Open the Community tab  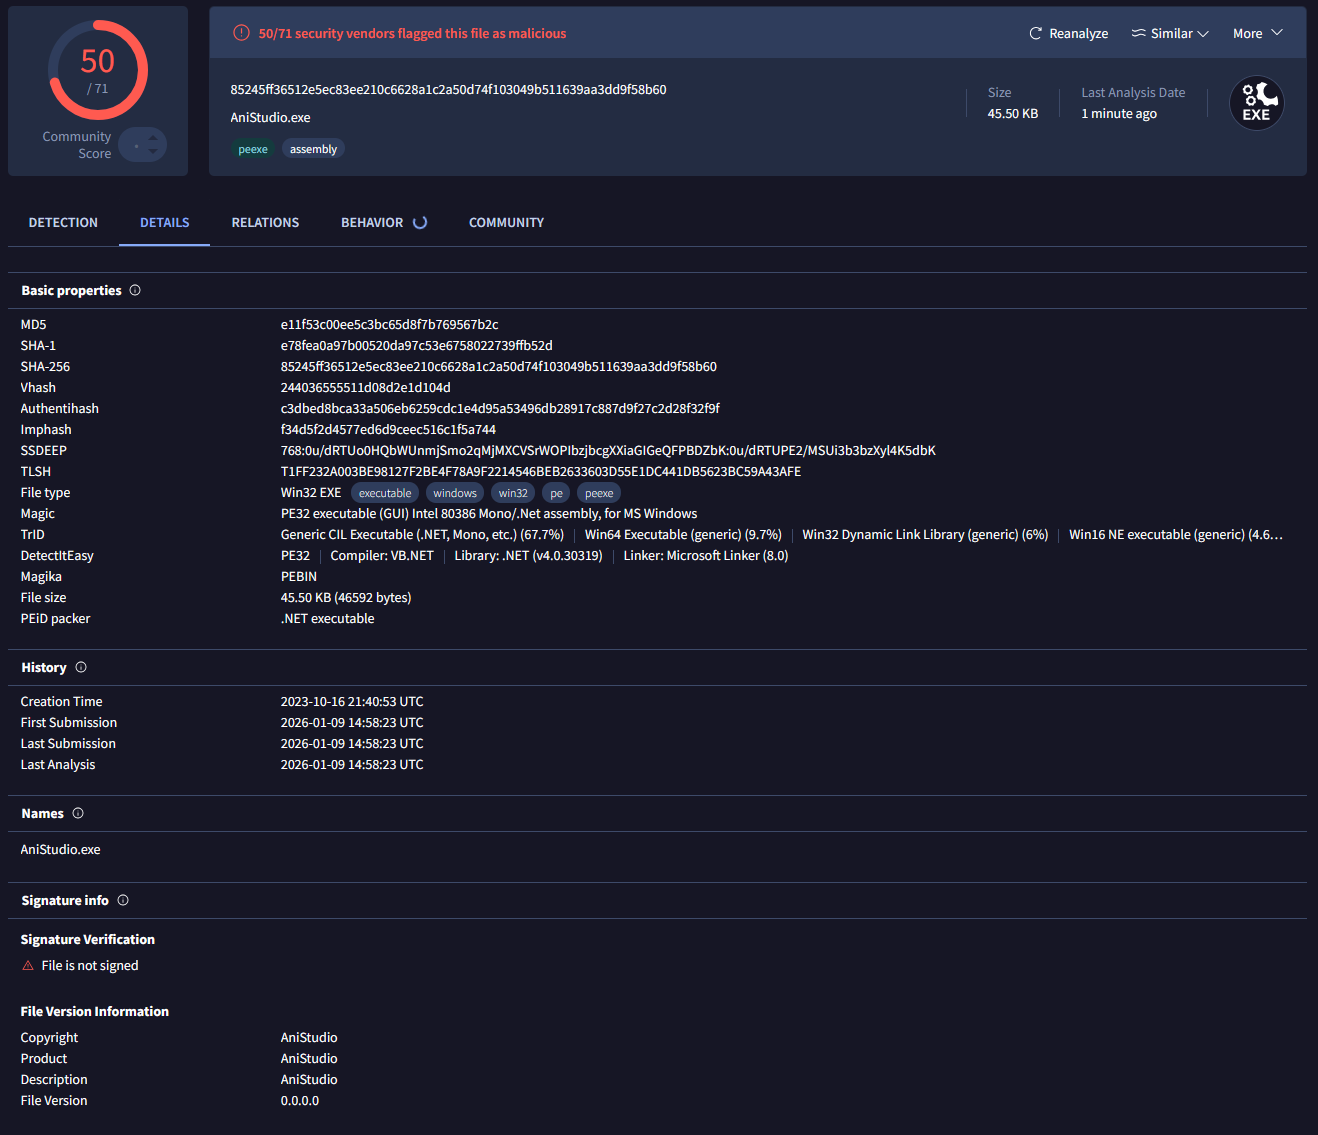(x=506, y=222)
